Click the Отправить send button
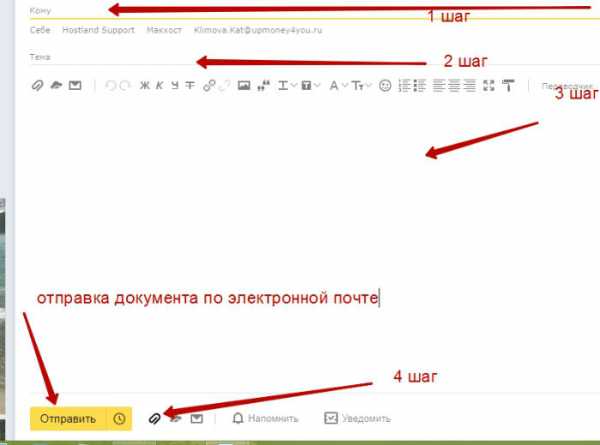The height and width of the screenshot is (445, 600). pos(68,419)
